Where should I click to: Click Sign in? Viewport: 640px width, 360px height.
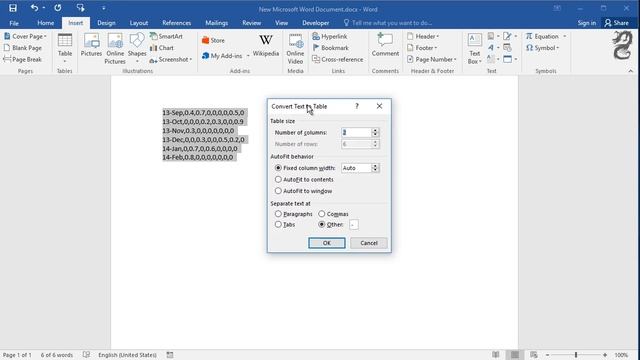point(587,23)
